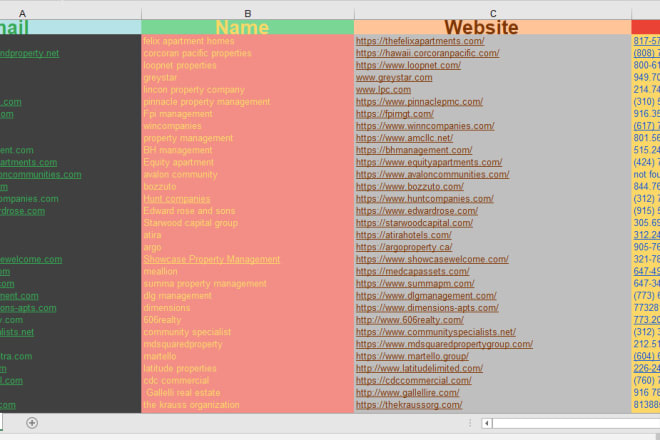Add a new sheet with plus icon
This screenshot has height=440, width=660.
[x=32, y=423]
